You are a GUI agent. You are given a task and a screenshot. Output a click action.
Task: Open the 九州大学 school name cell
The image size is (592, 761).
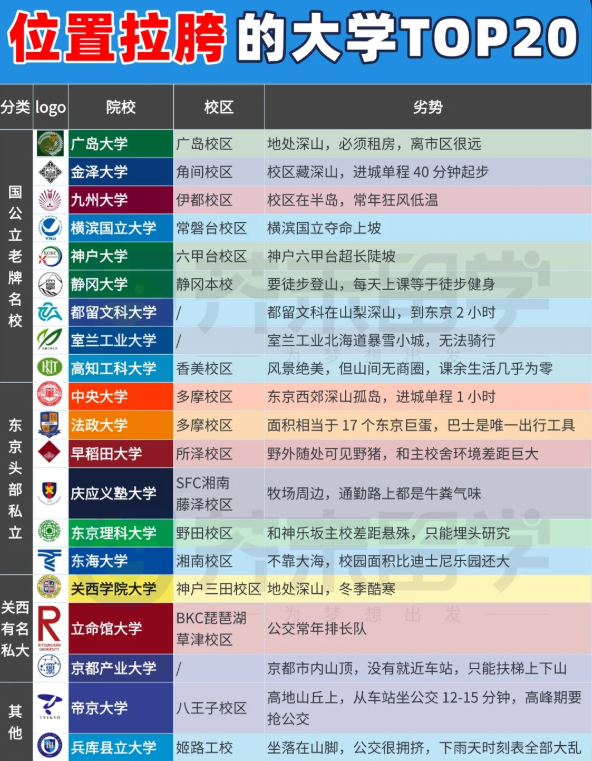click(x=121, y=200)
